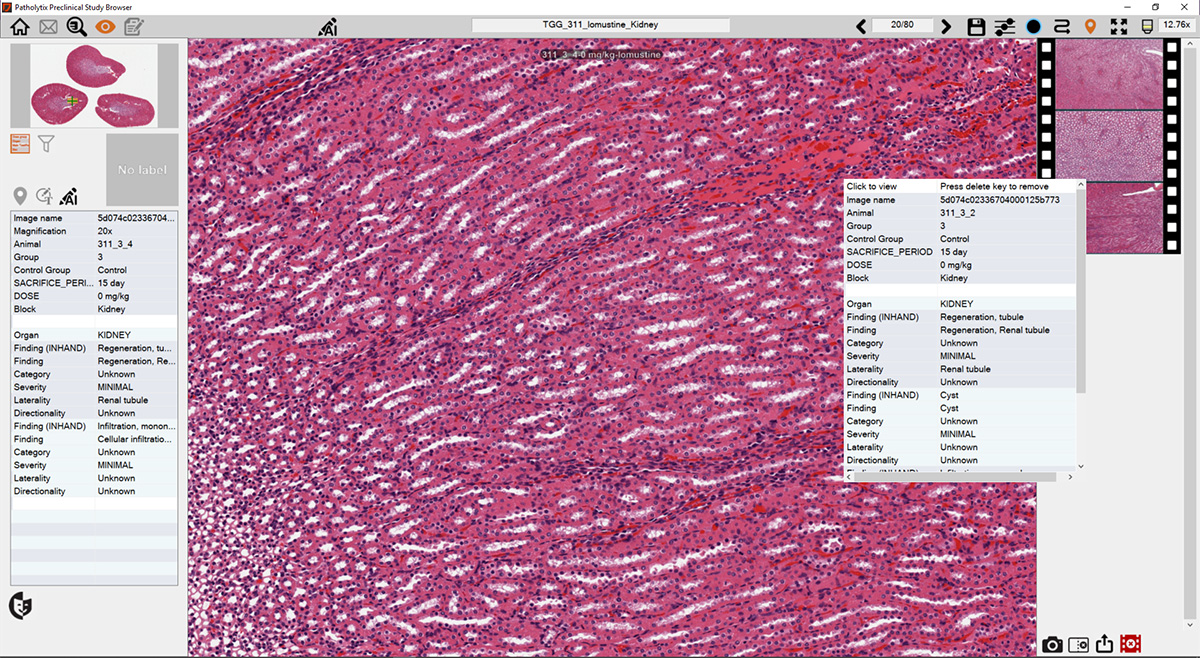Image resolution: width=1200 pixels, height=658 pixels.
Task: Go to the Home screen icon
Action: coord(19,27)
